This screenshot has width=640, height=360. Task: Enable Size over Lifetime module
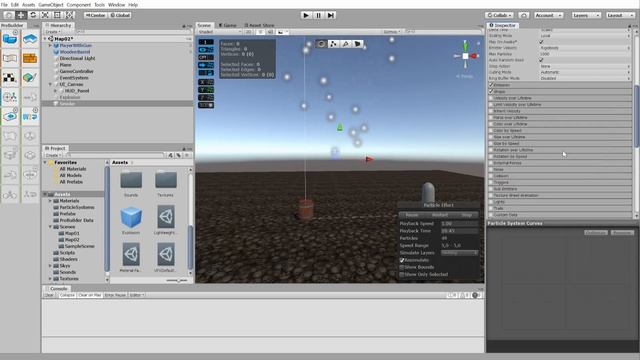coord(491,137)
